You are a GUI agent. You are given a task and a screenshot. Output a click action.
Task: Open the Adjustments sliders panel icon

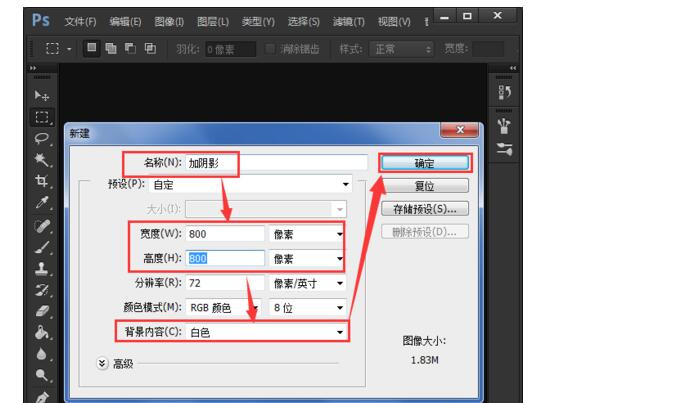coord(504,149)
